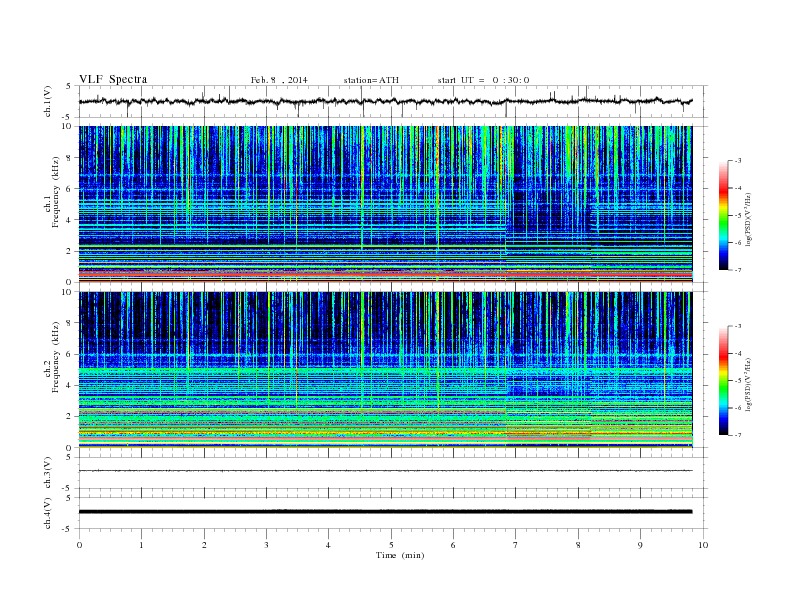Click the ch.1 spectrogram color bar
Viewport: 792px width, 612px height.
(x=723, y=215)
